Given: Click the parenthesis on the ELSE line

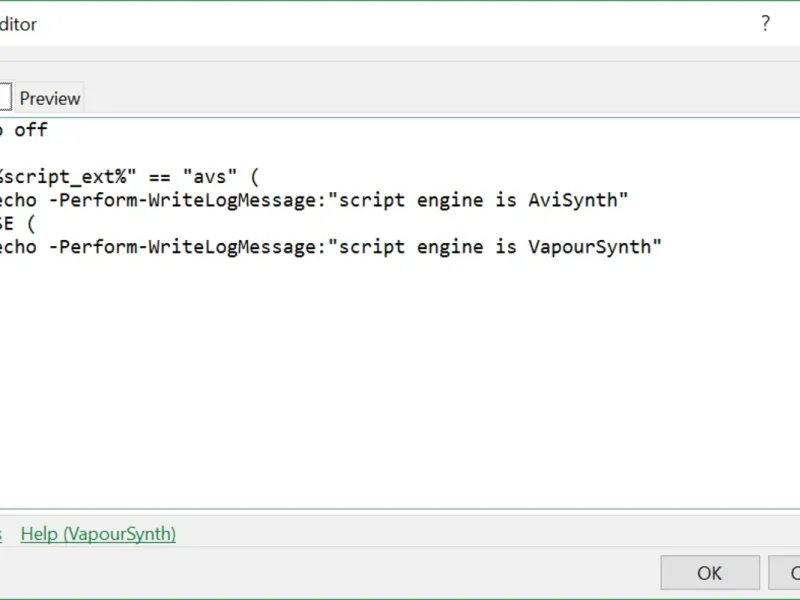Looking at the screenshot, I should coord(32,223).
